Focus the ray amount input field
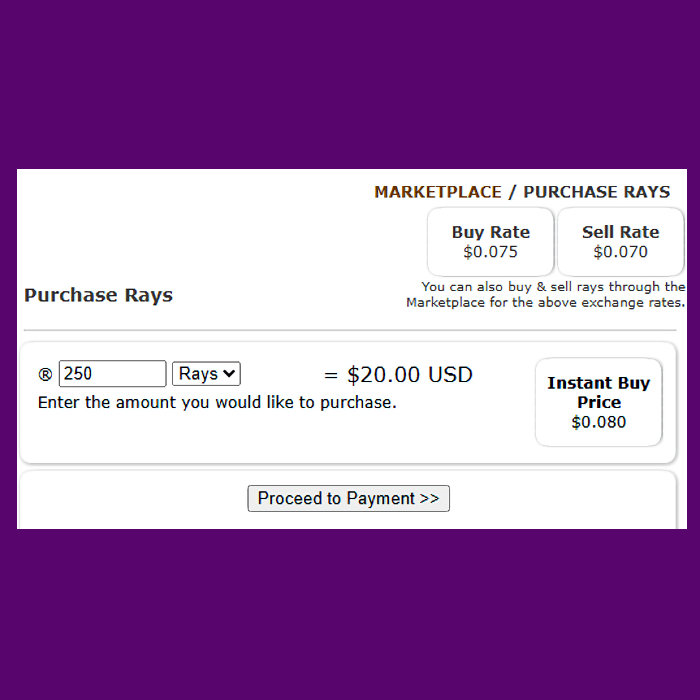 click(112, 374)
